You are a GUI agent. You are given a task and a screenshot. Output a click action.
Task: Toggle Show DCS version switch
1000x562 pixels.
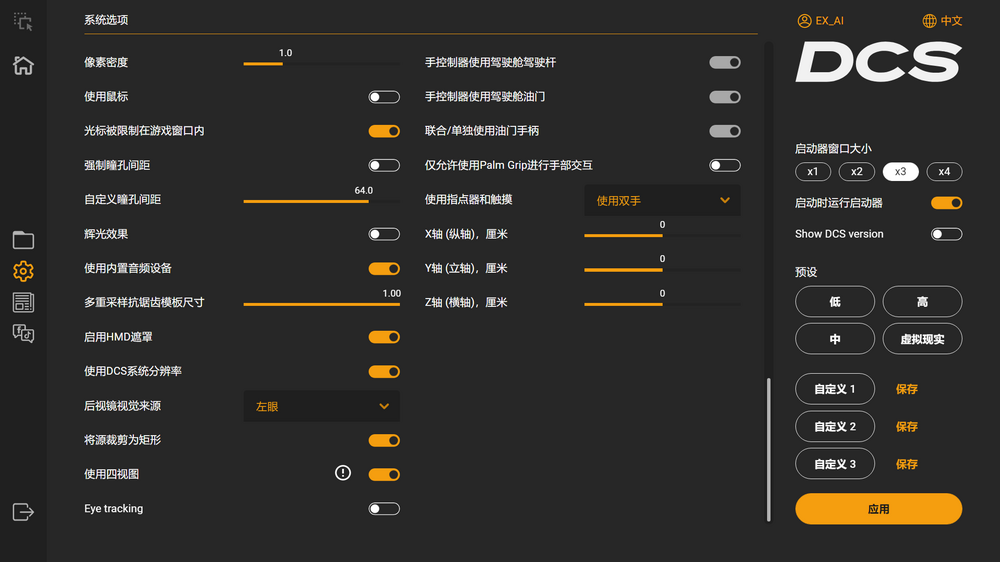coord(946,234)
